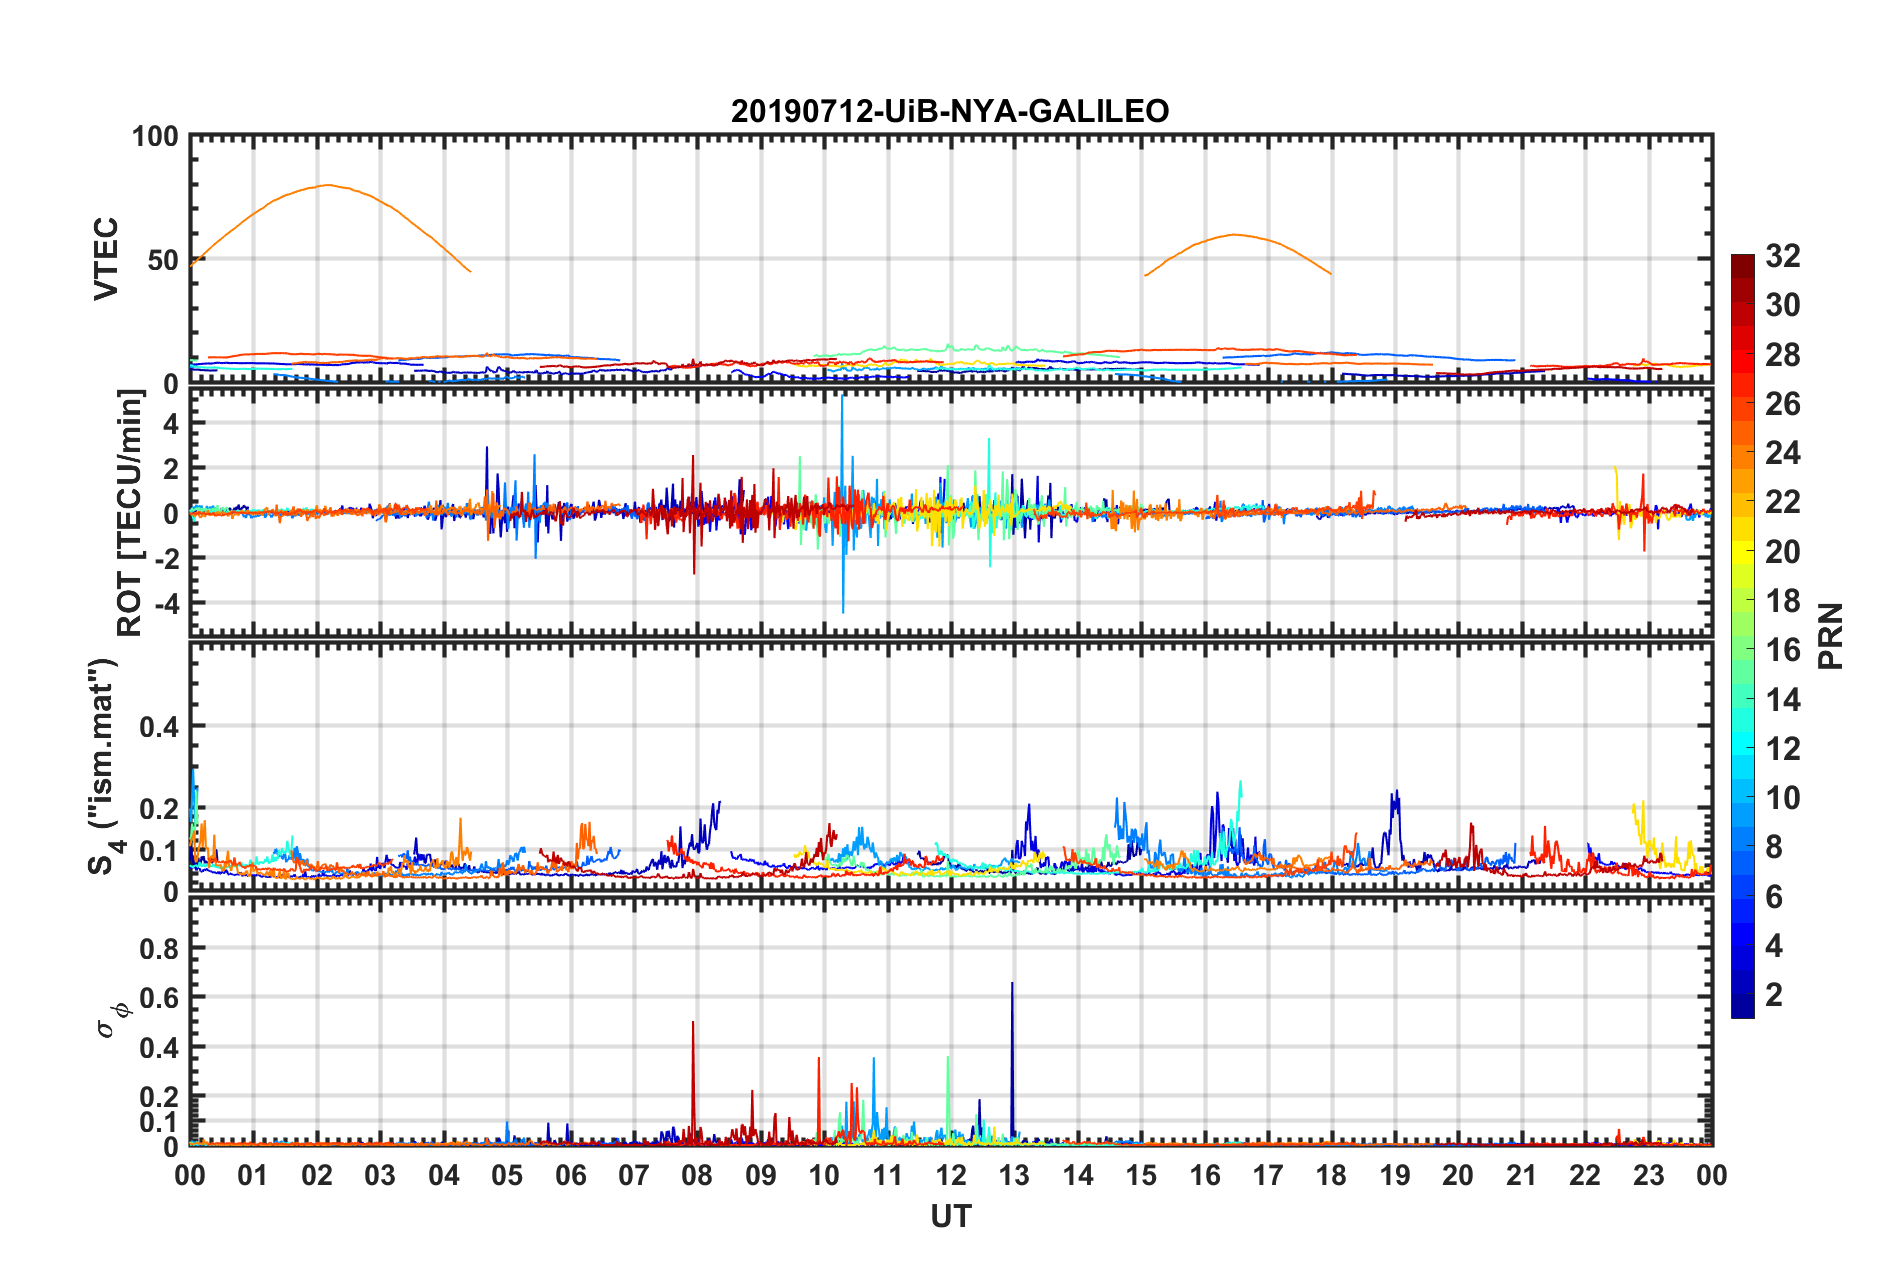Click the PRN colorbar tick label 18

[1783, 601]
